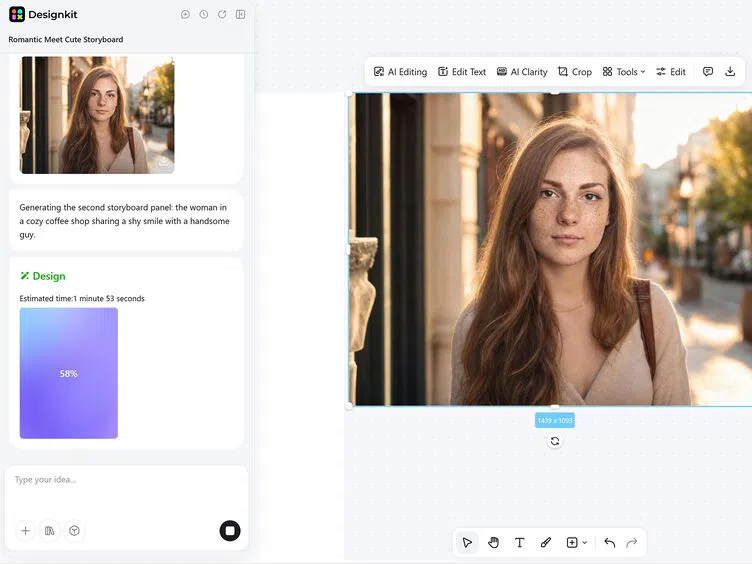Image resolution: width=752 pixels, height=564 pixels.
Task: Download the image using the toolbar icon
Action: pyautogui.click(x=730, y=72)
